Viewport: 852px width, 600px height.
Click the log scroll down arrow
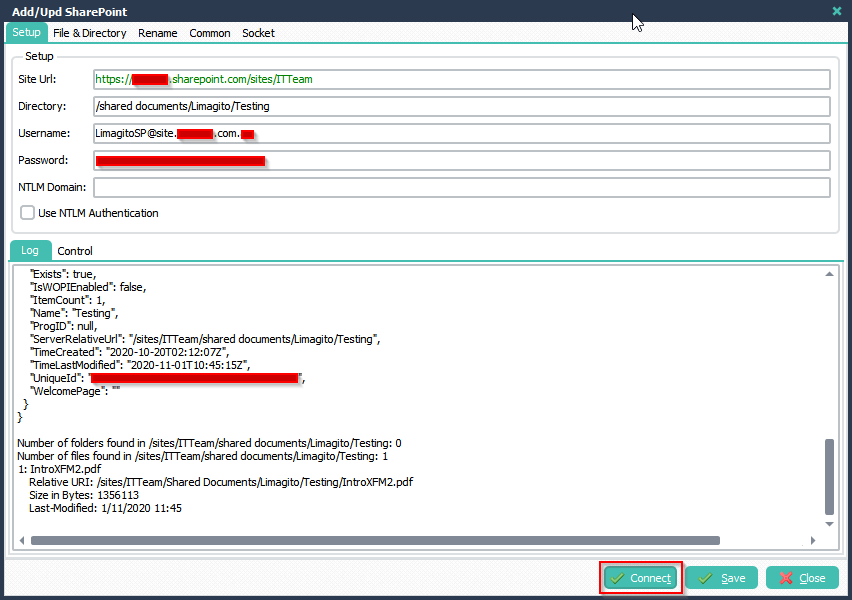pos(829,524)
